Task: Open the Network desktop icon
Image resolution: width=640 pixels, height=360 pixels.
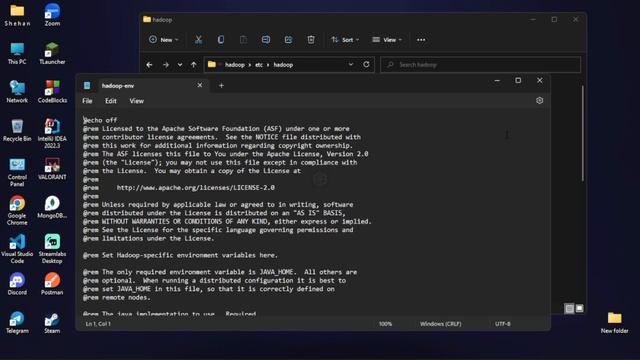Action: tap(17, 92)
